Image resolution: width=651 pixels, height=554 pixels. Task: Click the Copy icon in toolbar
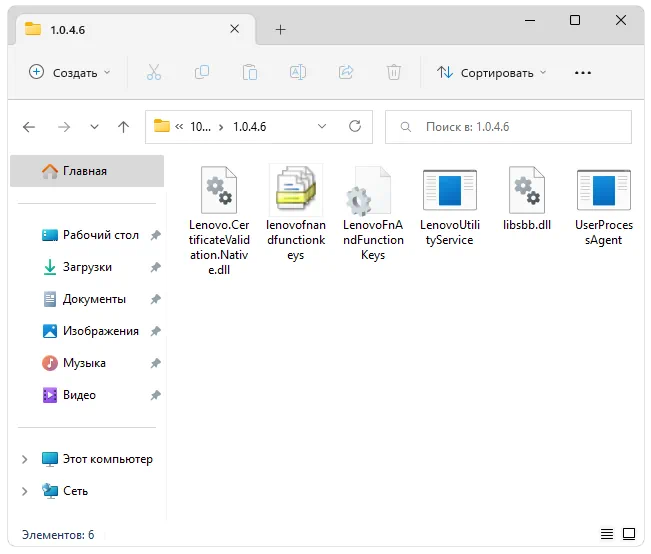click(x=202, y=72)
